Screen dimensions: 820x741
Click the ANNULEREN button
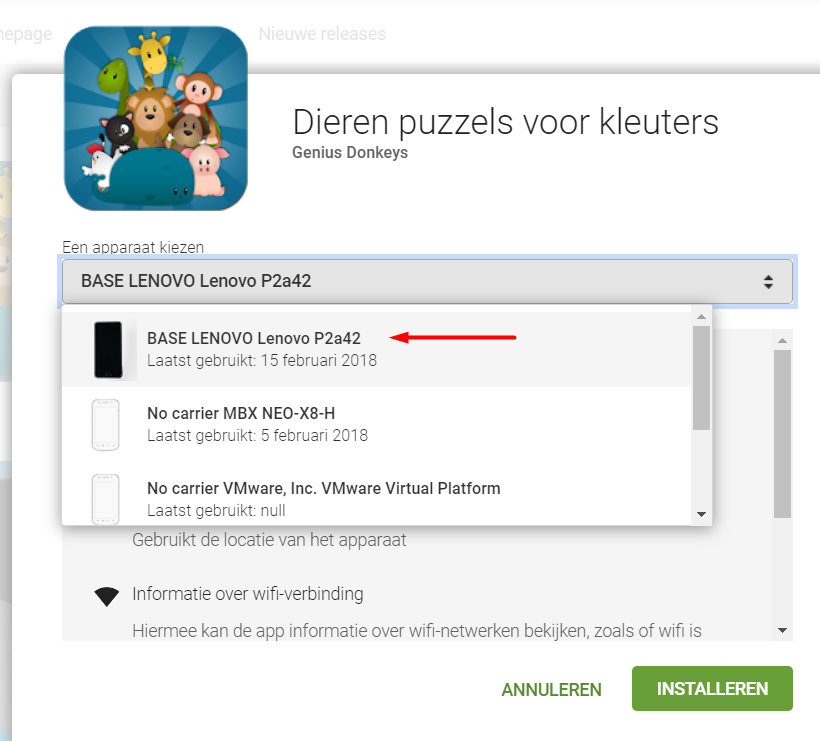pos(551,690)
